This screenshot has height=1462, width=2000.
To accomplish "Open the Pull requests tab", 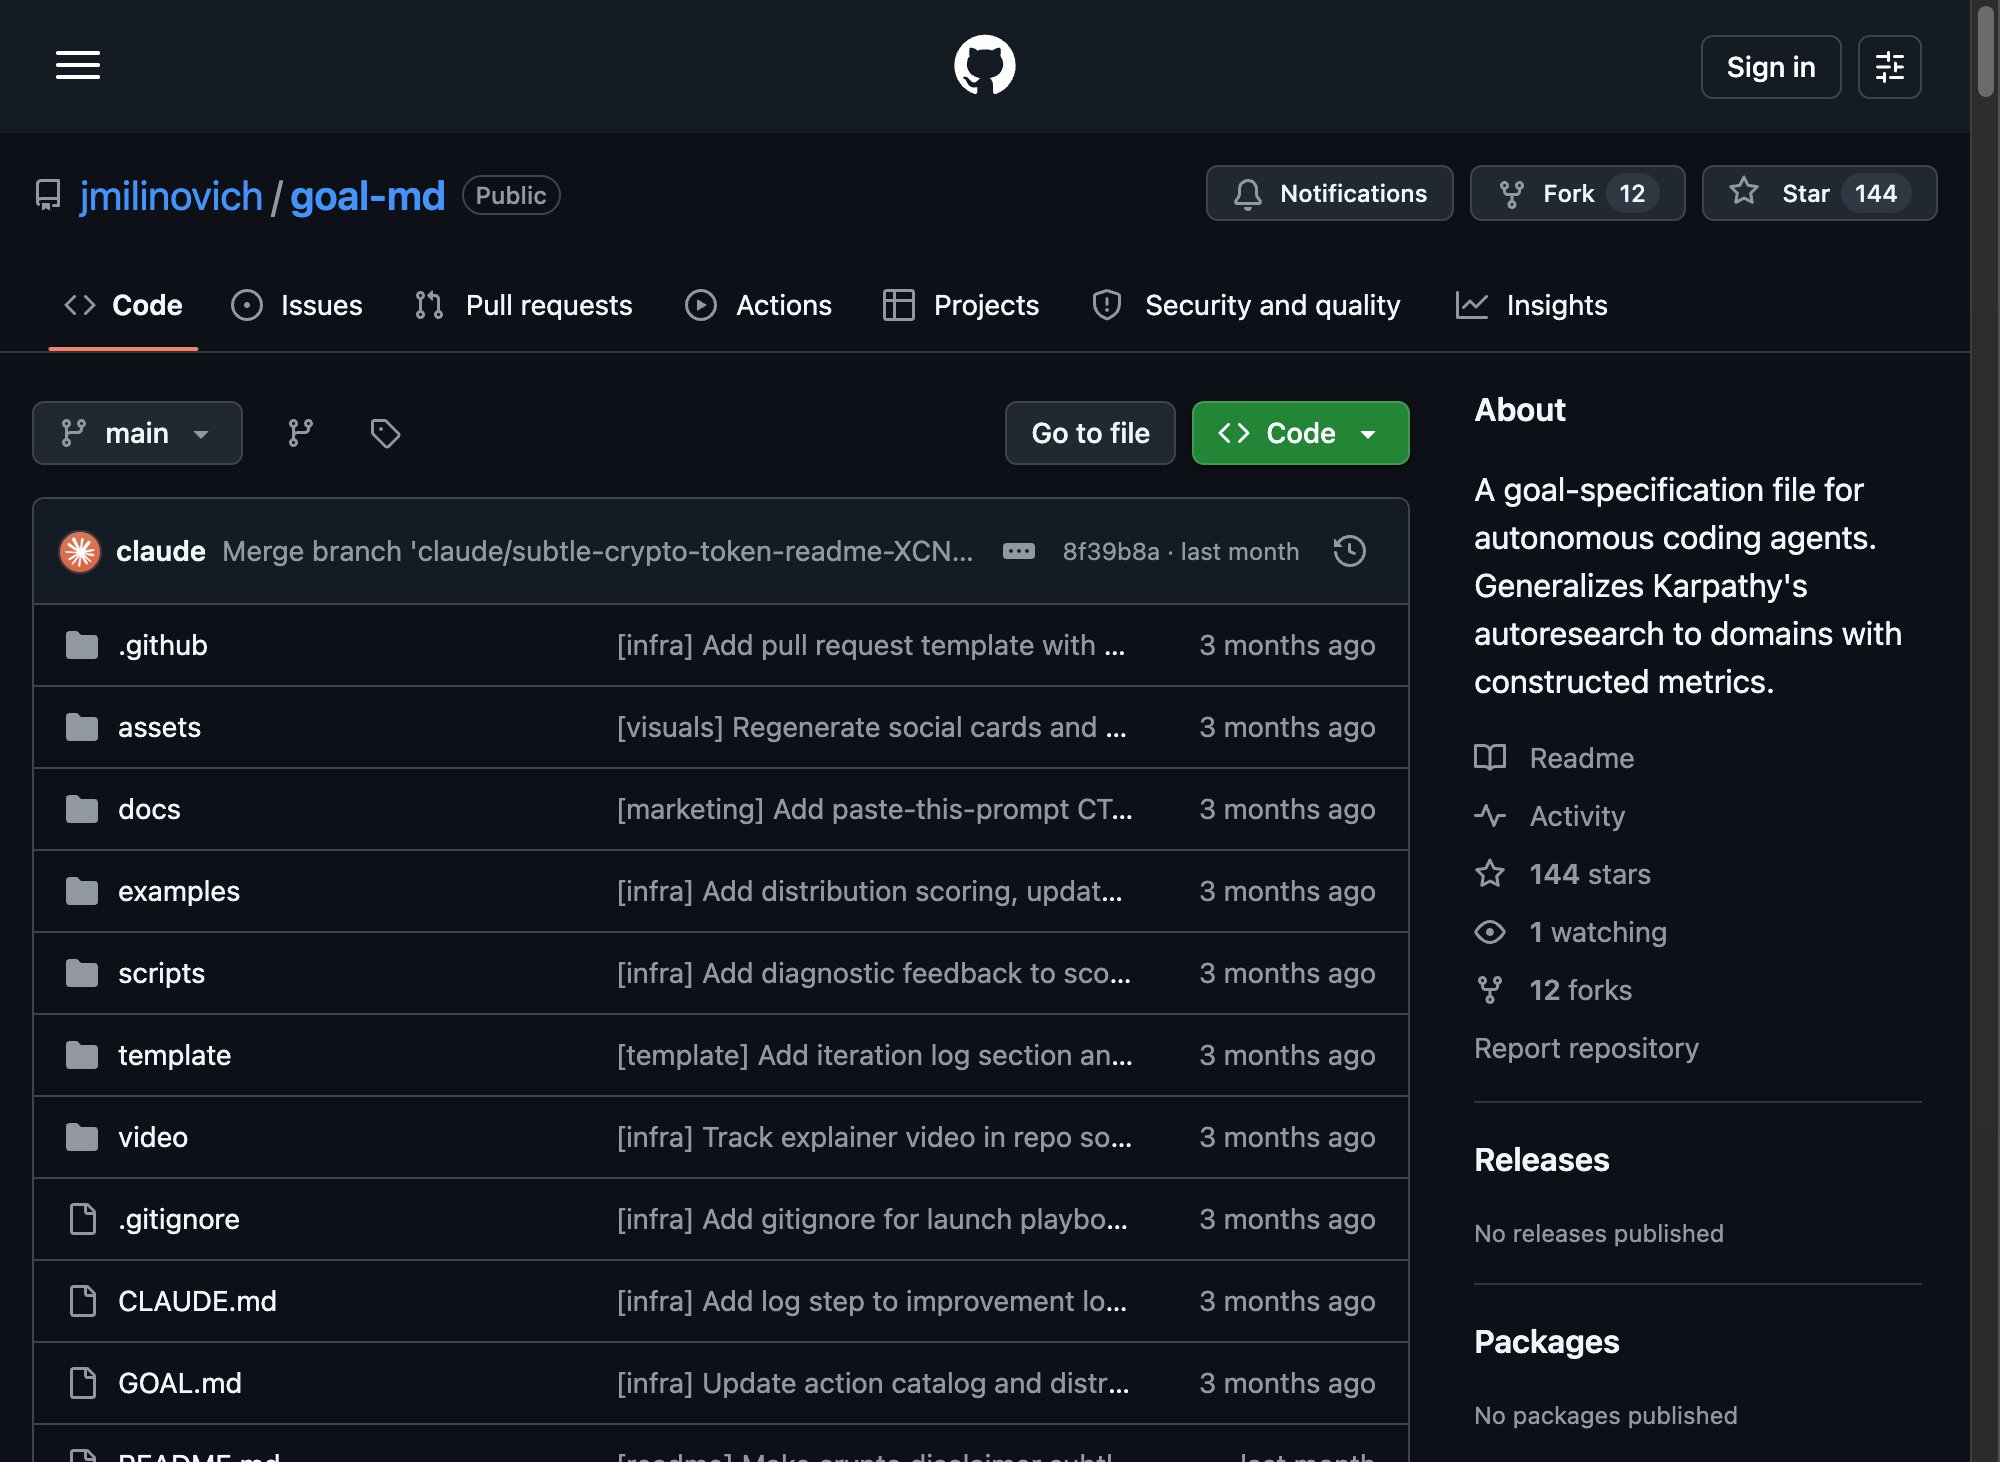I will (523, 305).
